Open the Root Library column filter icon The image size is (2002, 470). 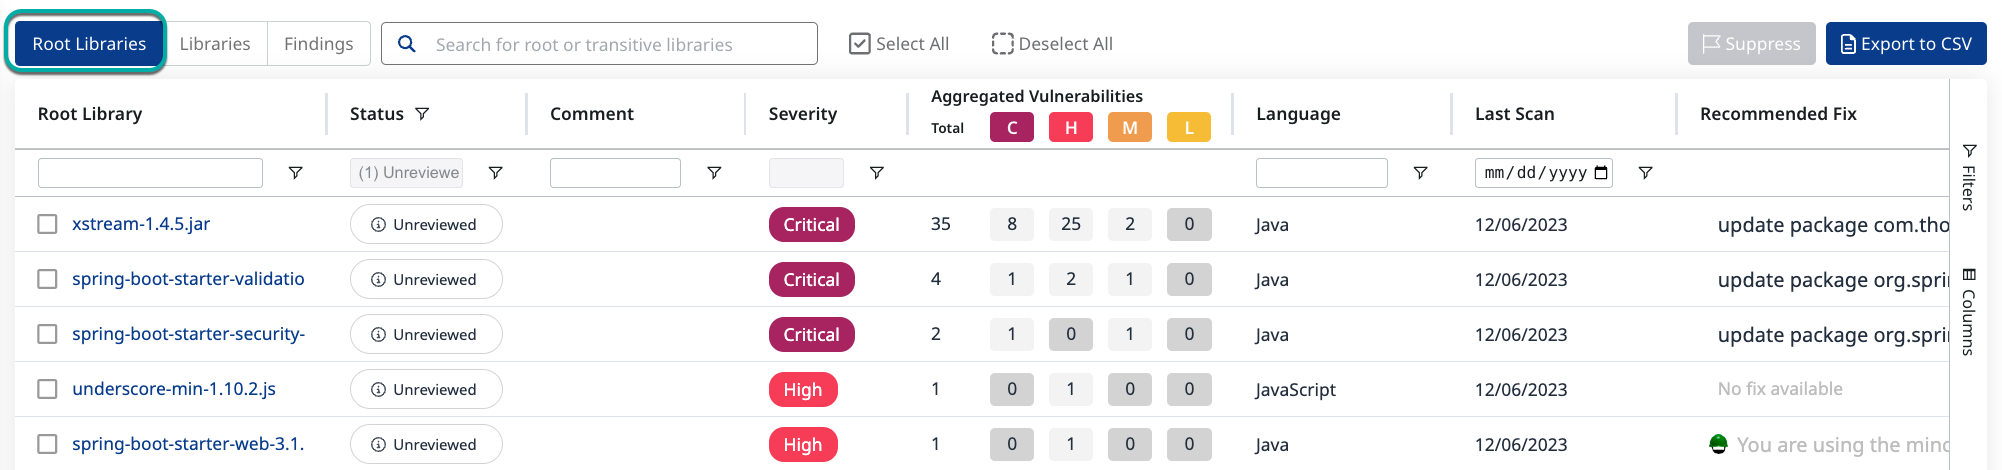pyautogui.click(x=295, y=173)
